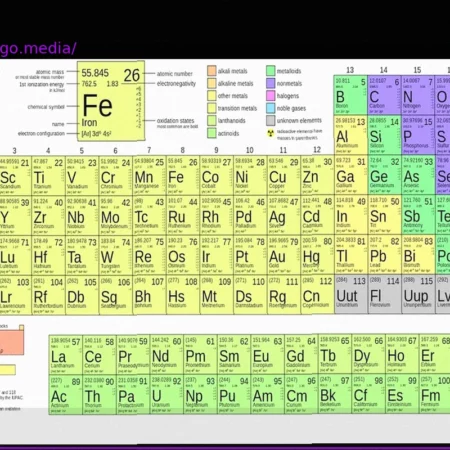Click the metalloids green legend swatch
Image resolution: width=450 pixels, height=450 pixels.
(271, 71)
